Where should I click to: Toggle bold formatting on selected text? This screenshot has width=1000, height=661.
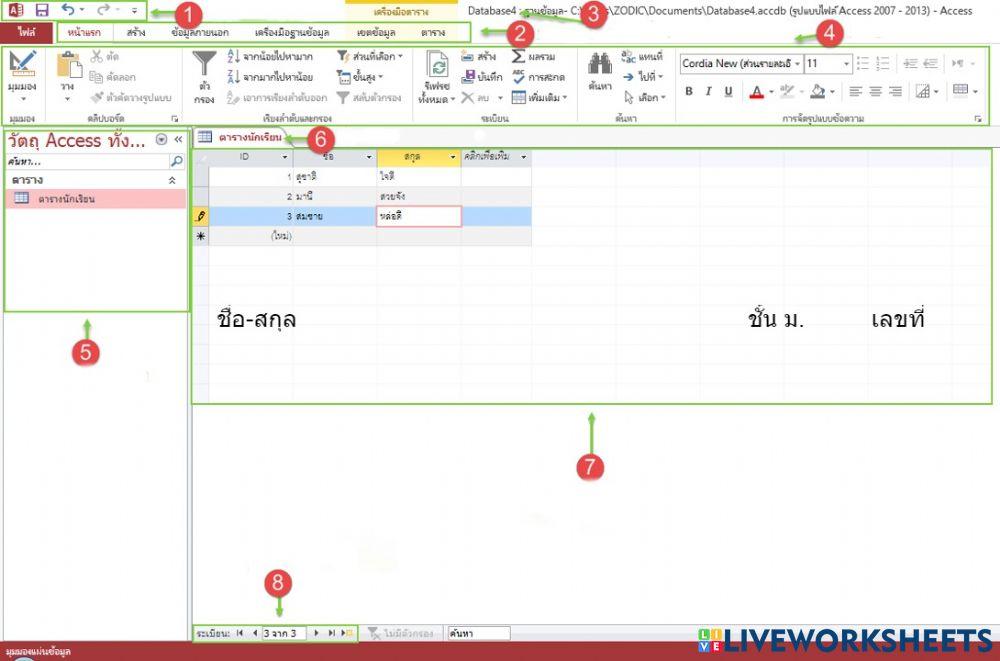click(690, 90)
